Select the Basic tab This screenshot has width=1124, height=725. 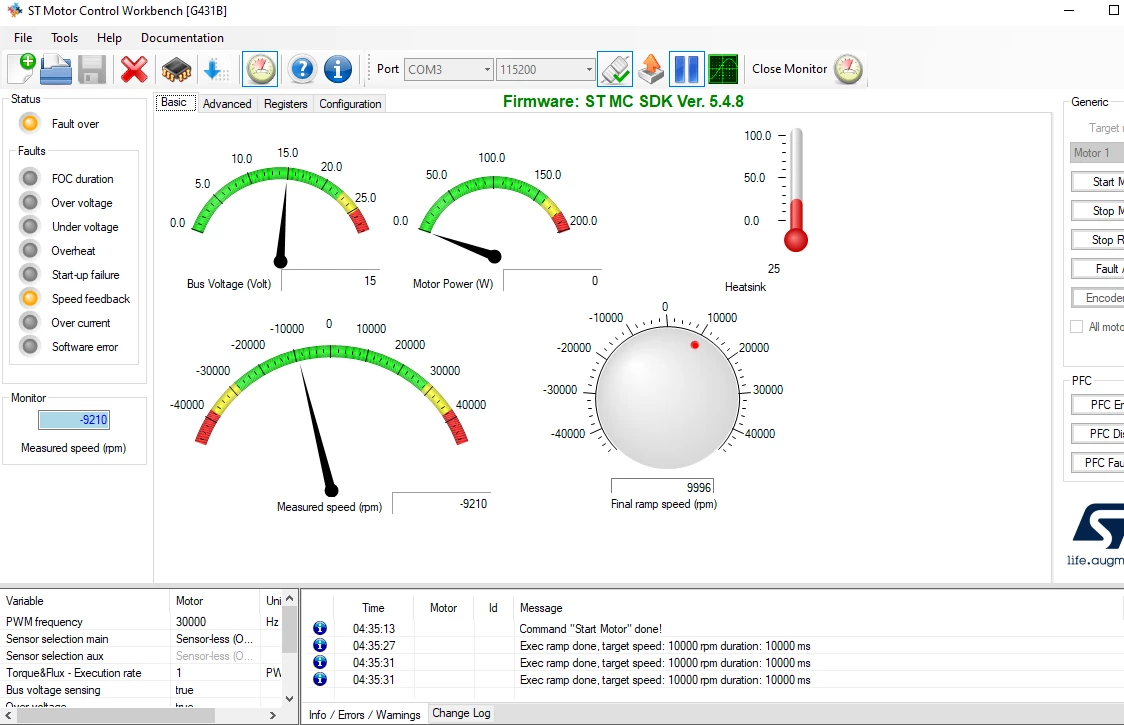pos(174,103)
